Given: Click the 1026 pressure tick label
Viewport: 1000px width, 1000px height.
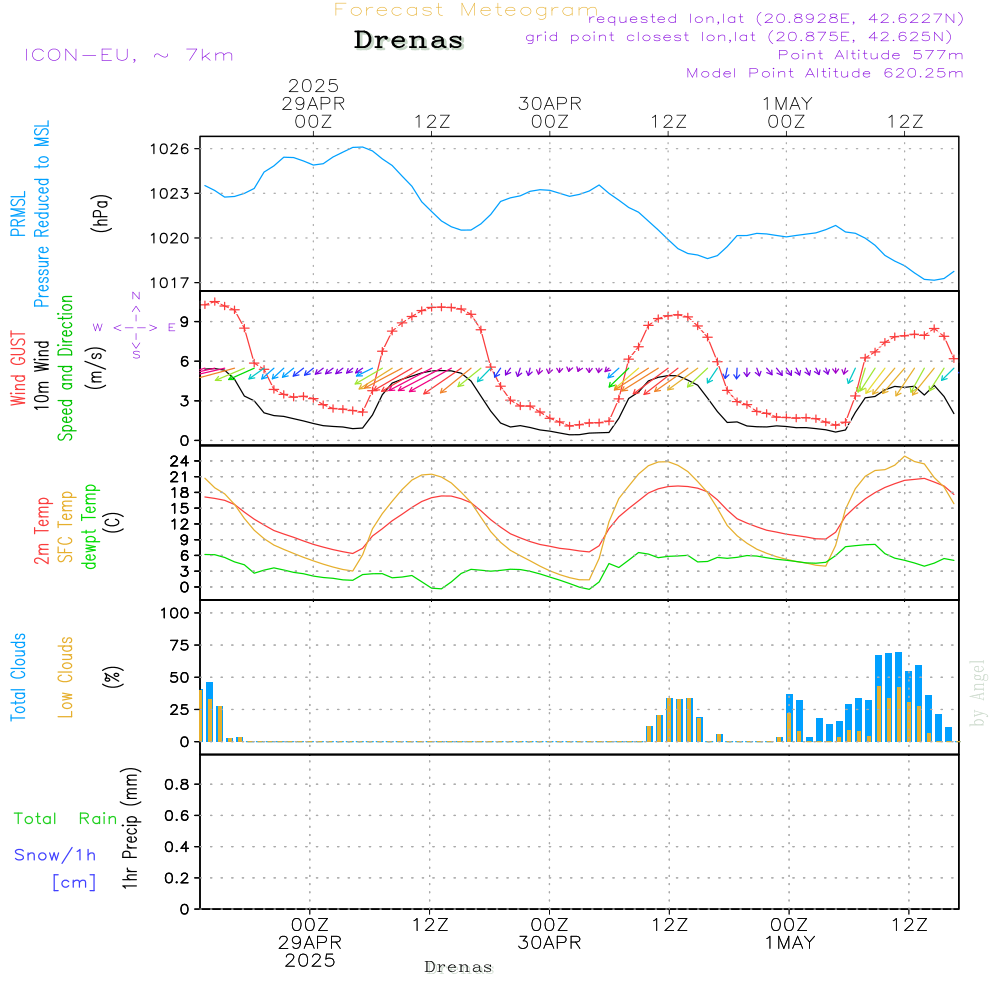Looking at the screenshot, I should coord(170,149).
